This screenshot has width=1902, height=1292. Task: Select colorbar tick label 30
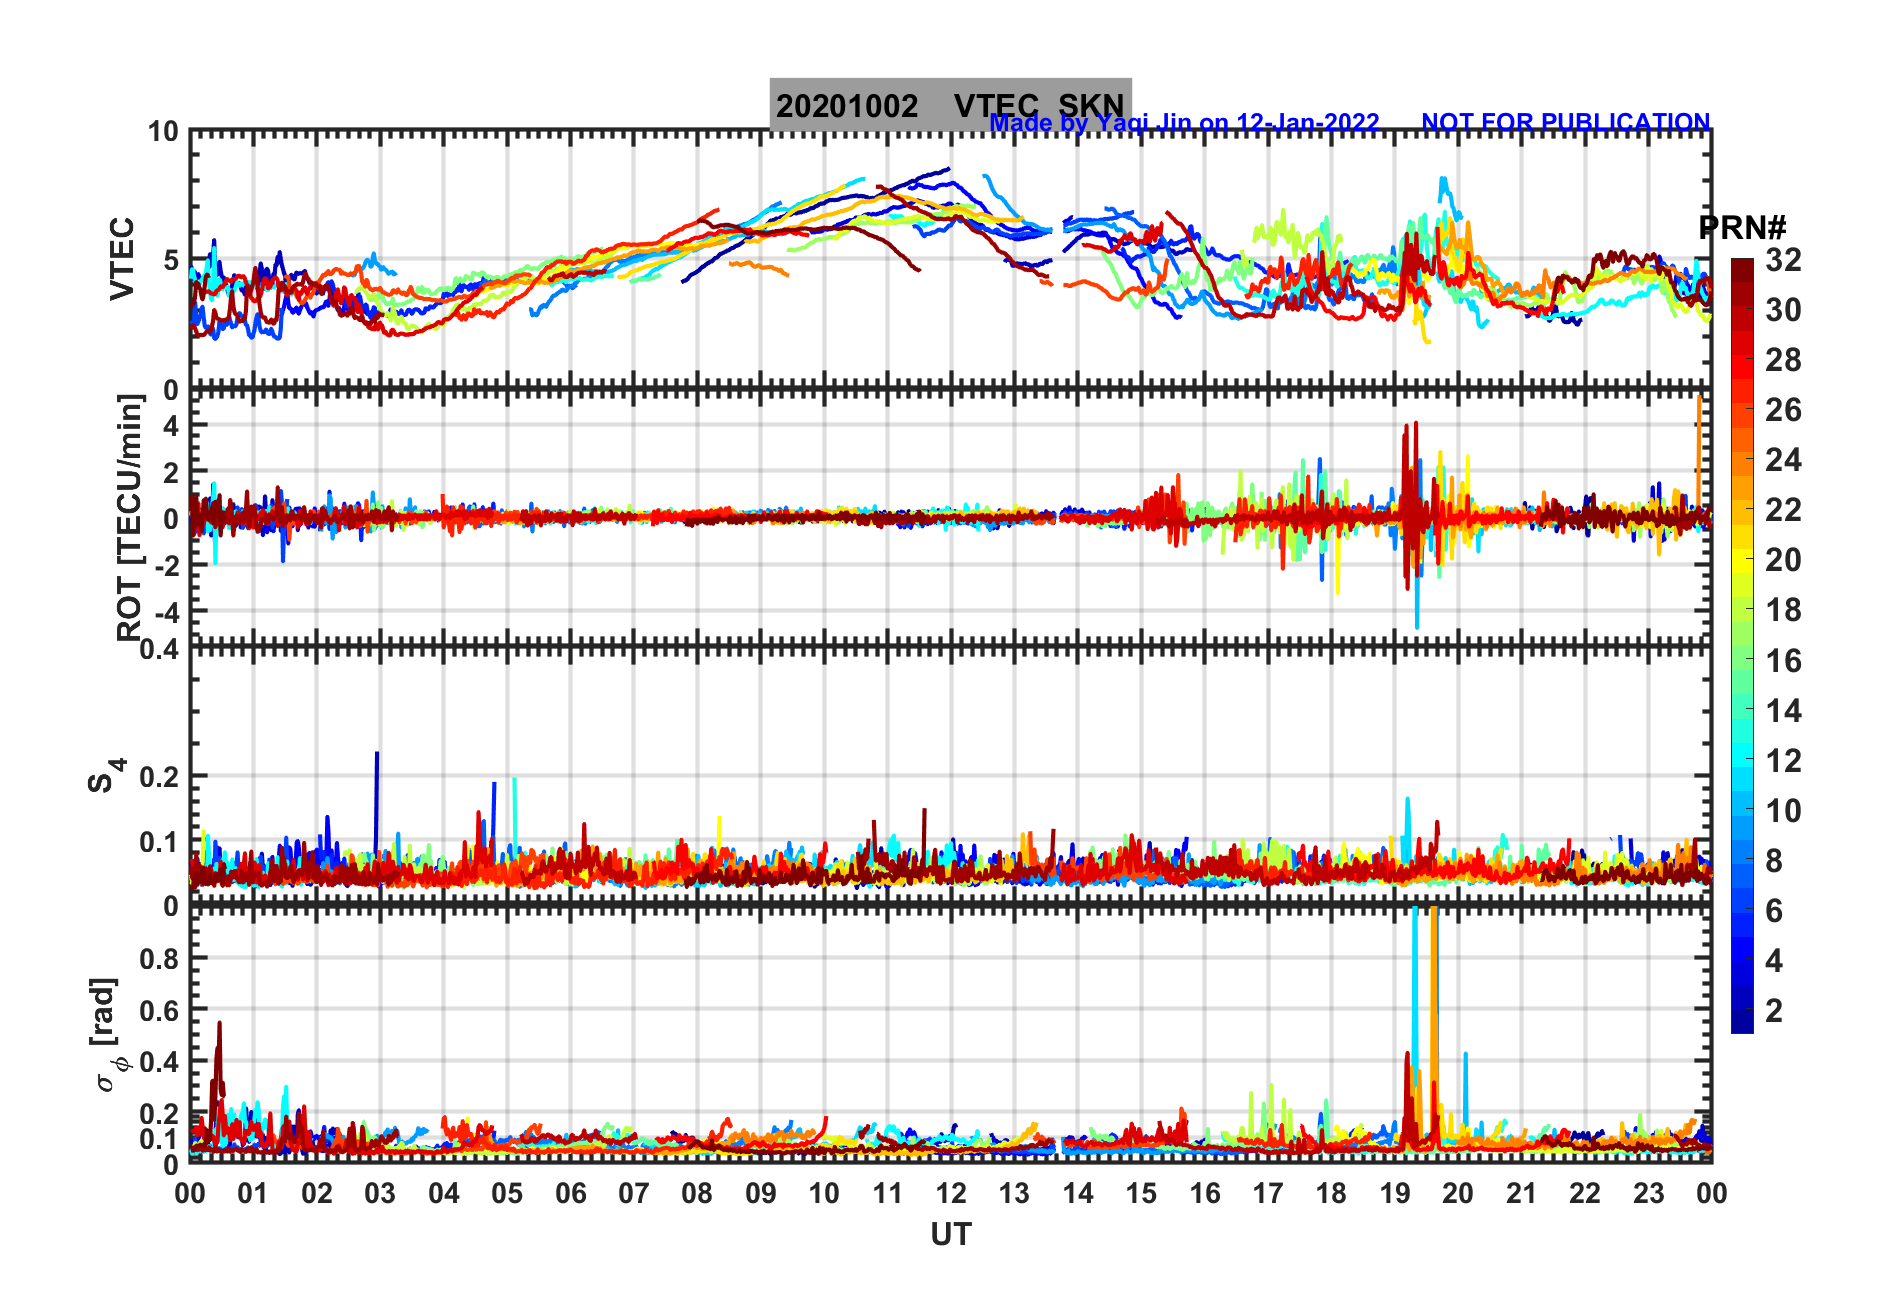1783,310
